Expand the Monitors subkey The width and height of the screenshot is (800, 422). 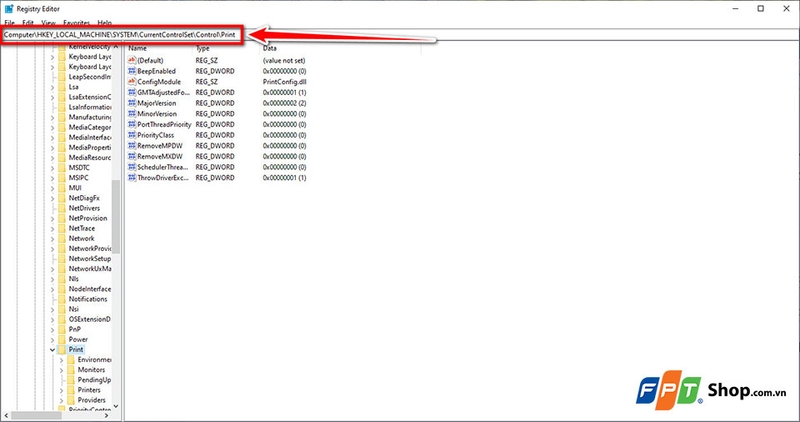tap(61, 370)
